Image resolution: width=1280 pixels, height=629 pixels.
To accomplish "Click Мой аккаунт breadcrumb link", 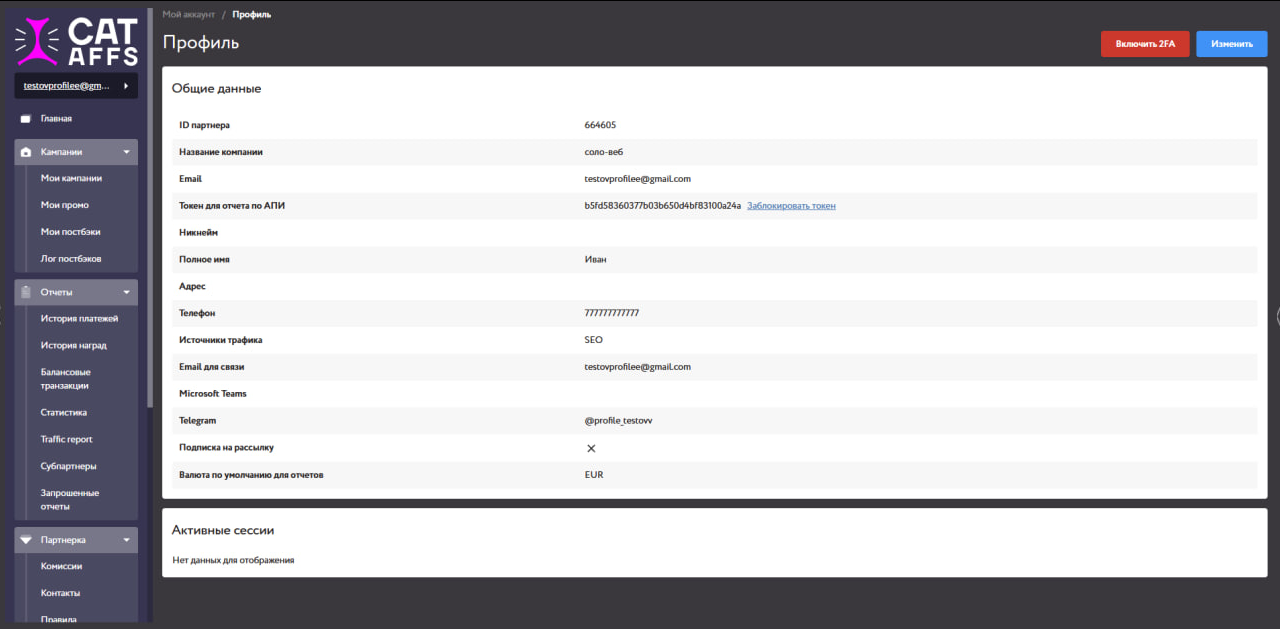I will (188, 15).
